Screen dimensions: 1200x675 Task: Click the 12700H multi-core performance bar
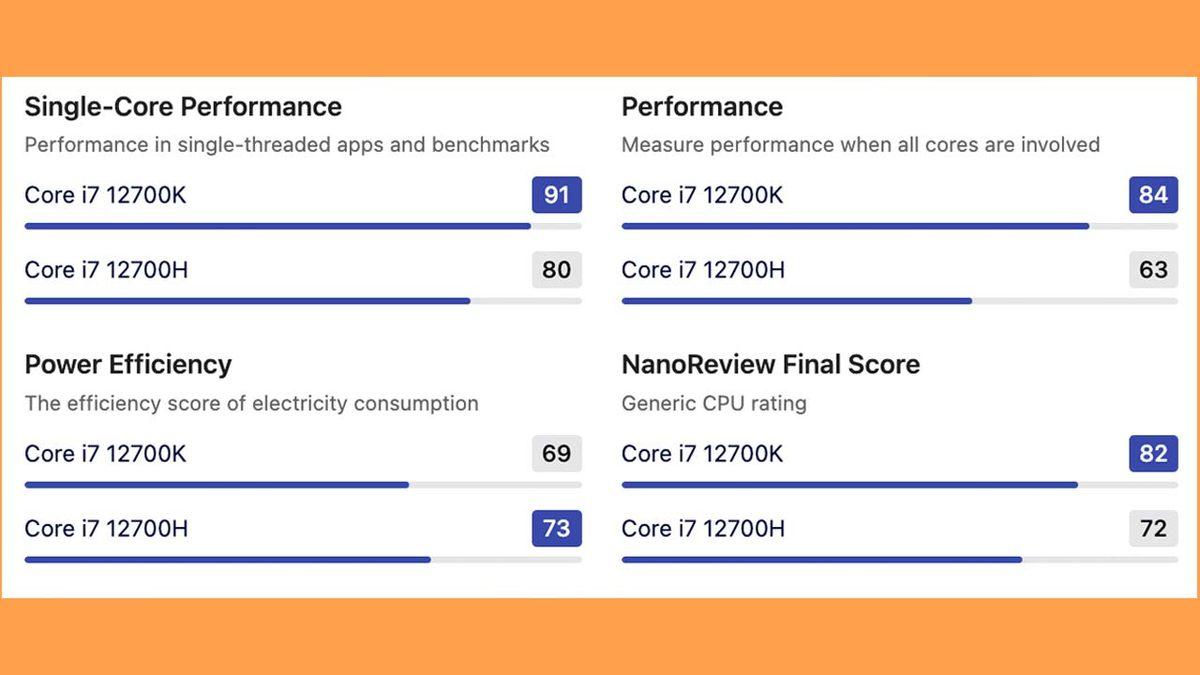797,301
